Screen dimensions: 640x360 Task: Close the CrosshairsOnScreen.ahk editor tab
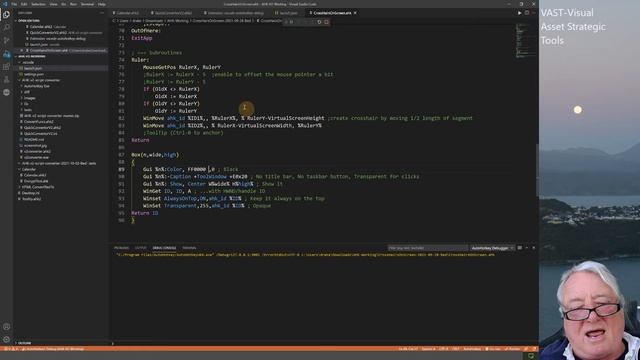355,13
